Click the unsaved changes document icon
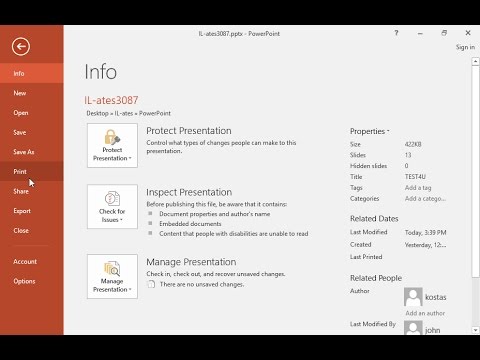This screenshot has height=360, width=480. pyautogui.click(x=151, y=284)
